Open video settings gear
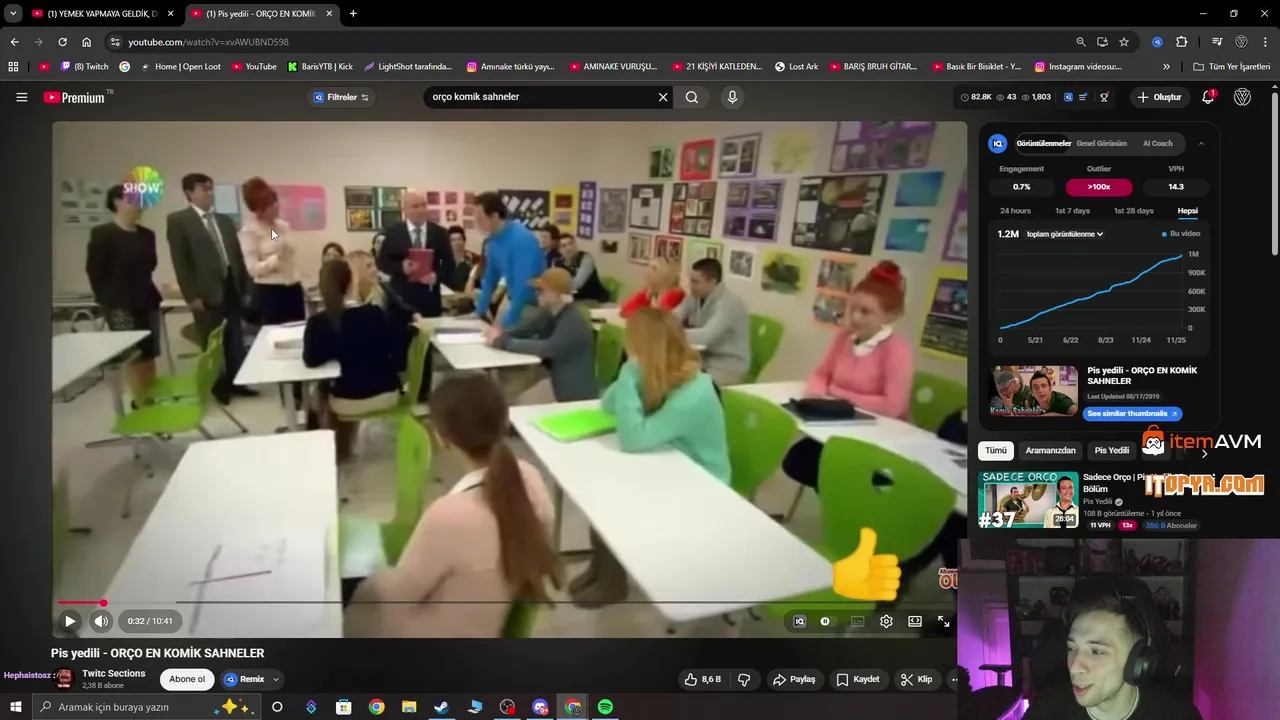The height and width of the screenshot is (720, 1280). point(886,621)
